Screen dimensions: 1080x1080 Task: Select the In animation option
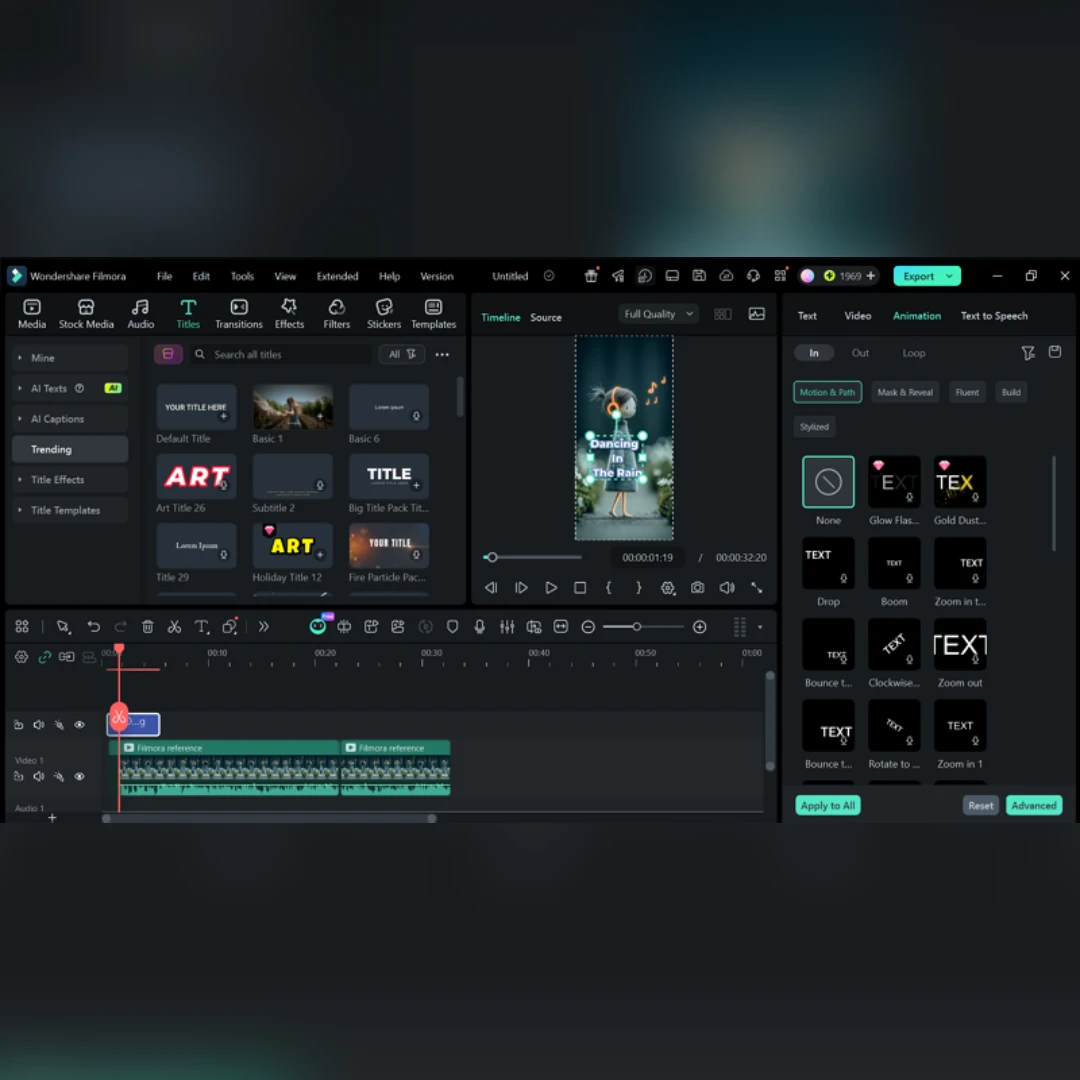tap(813, 353)
